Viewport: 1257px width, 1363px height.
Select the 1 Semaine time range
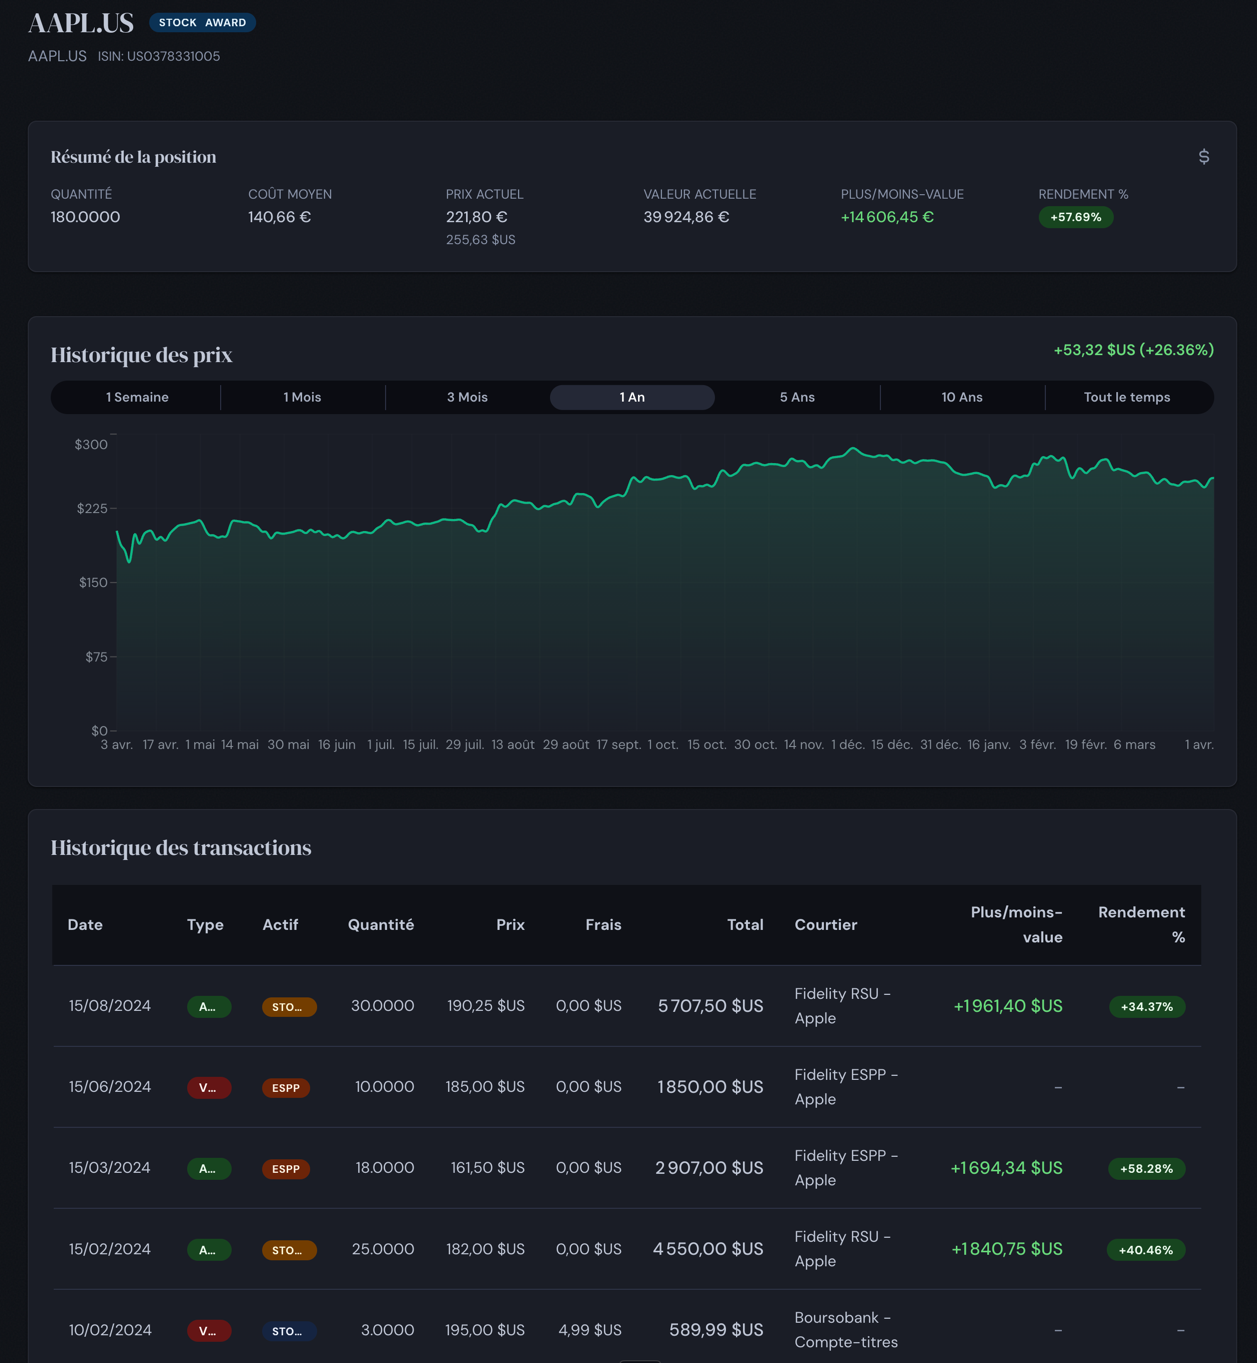coord(137,397)
